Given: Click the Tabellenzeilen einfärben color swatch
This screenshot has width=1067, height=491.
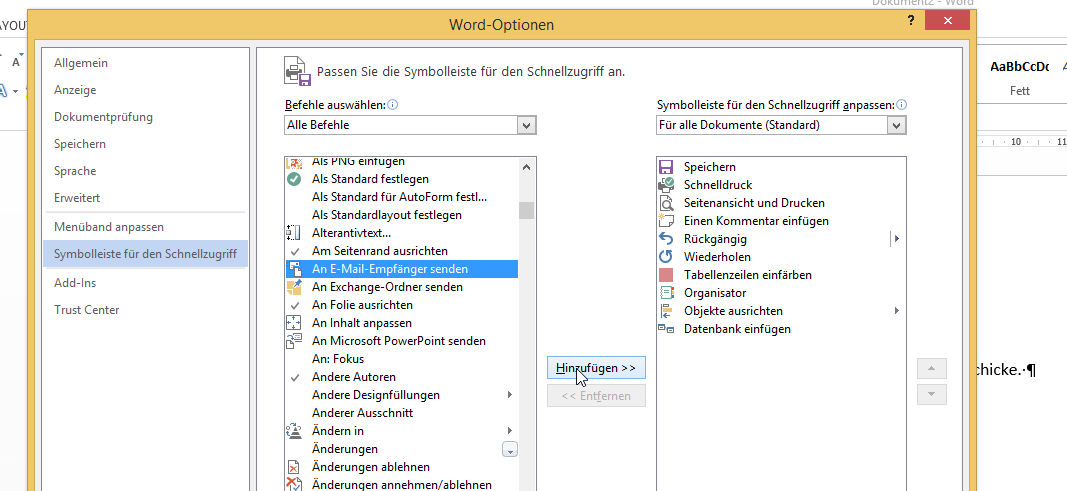Looking at the screenshot, I should coord(666,275).
